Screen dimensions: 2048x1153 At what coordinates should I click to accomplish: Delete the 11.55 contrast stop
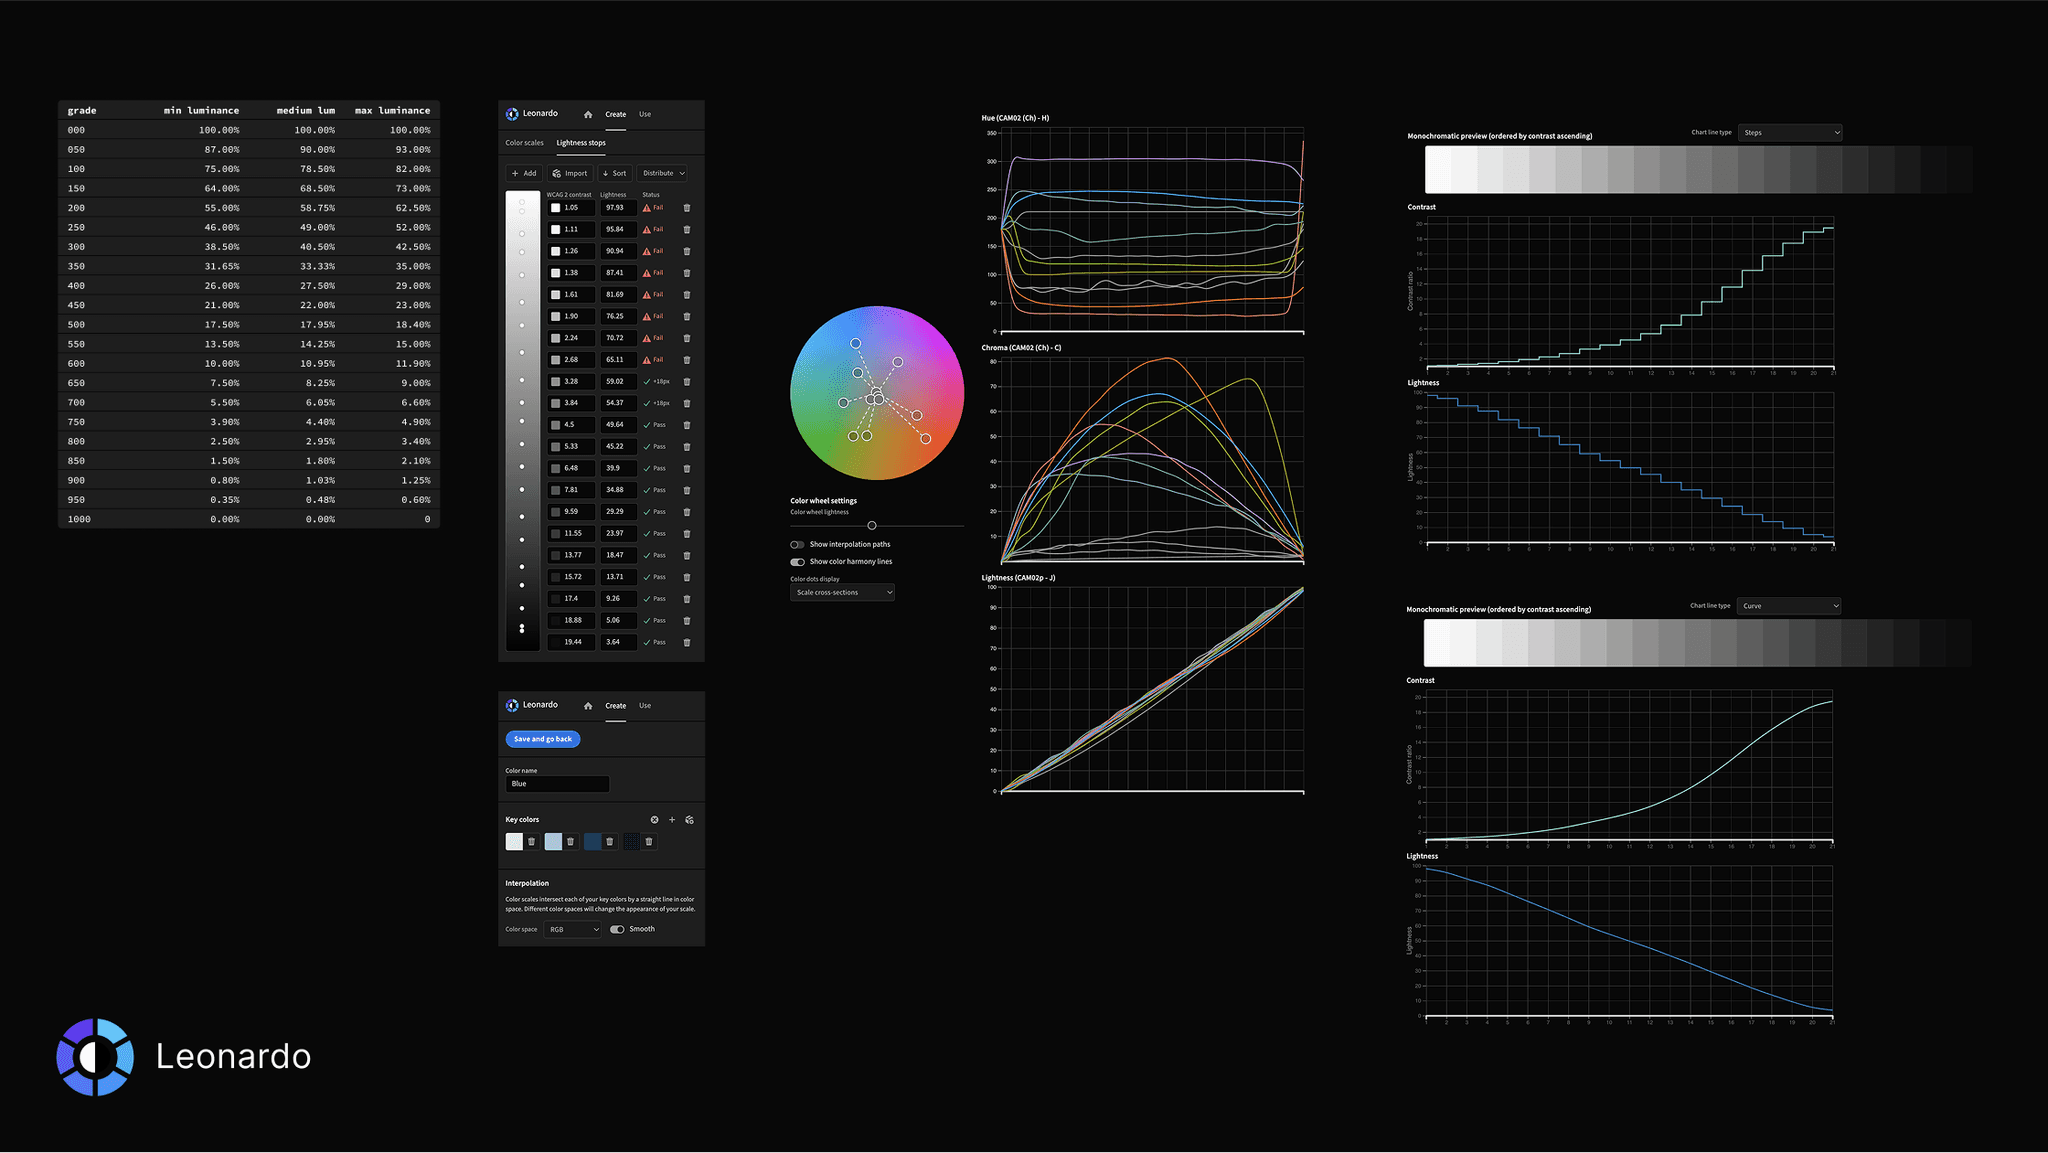click(687, 534)
